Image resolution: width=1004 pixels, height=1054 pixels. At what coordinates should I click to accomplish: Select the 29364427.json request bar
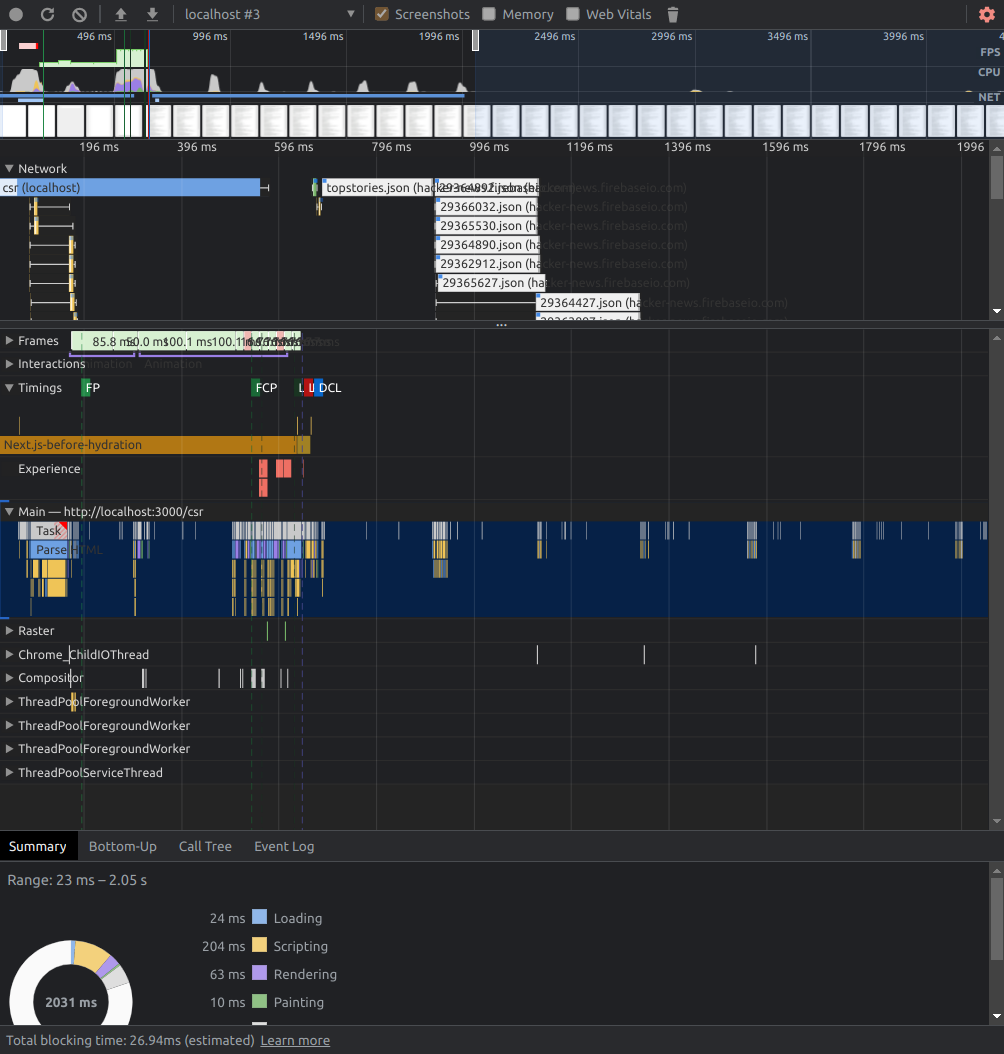pyautogui.click(x=588, y=302)
